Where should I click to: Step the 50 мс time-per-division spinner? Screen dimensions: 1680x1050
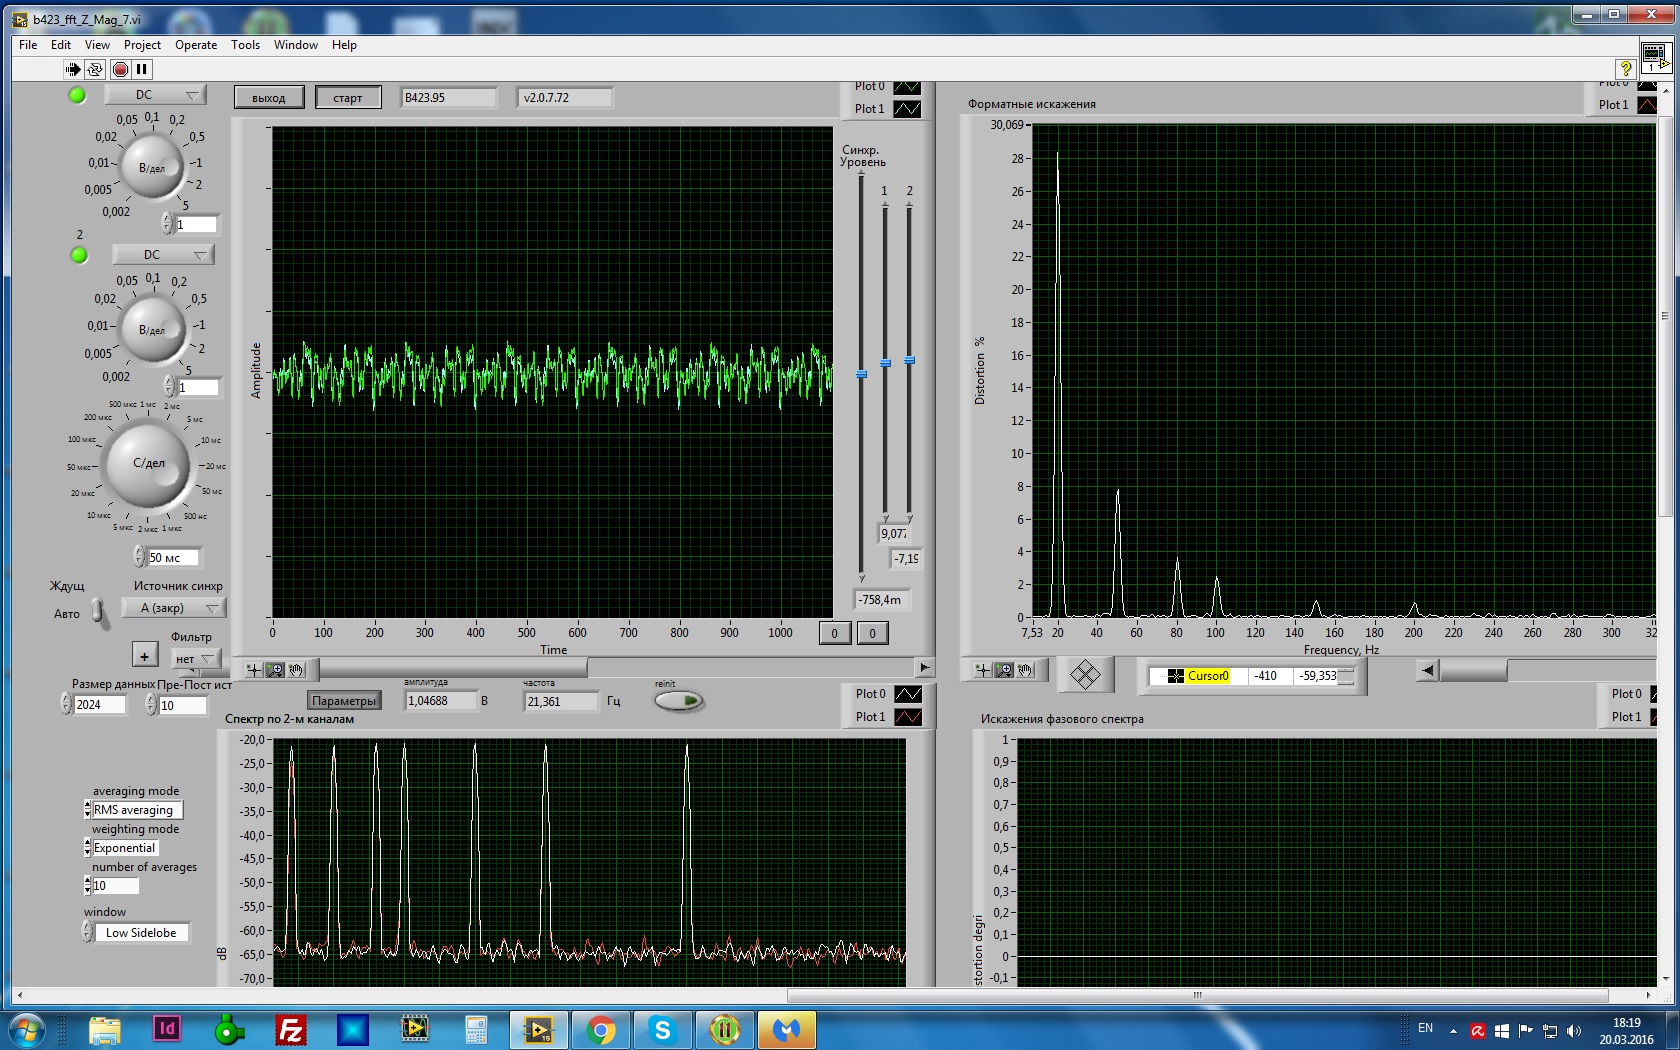tap(139, 557)
